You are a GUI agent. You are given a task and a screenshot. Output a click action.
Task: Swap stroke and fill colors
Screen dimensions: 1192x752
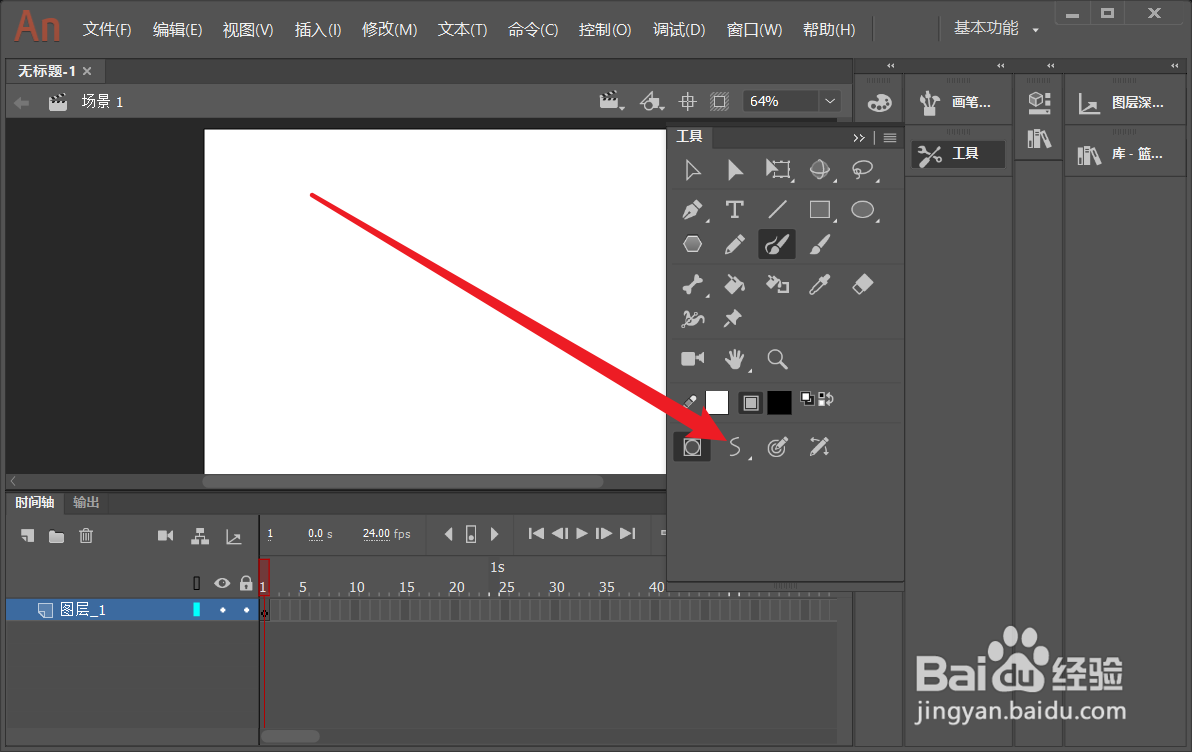pos(826,398)
